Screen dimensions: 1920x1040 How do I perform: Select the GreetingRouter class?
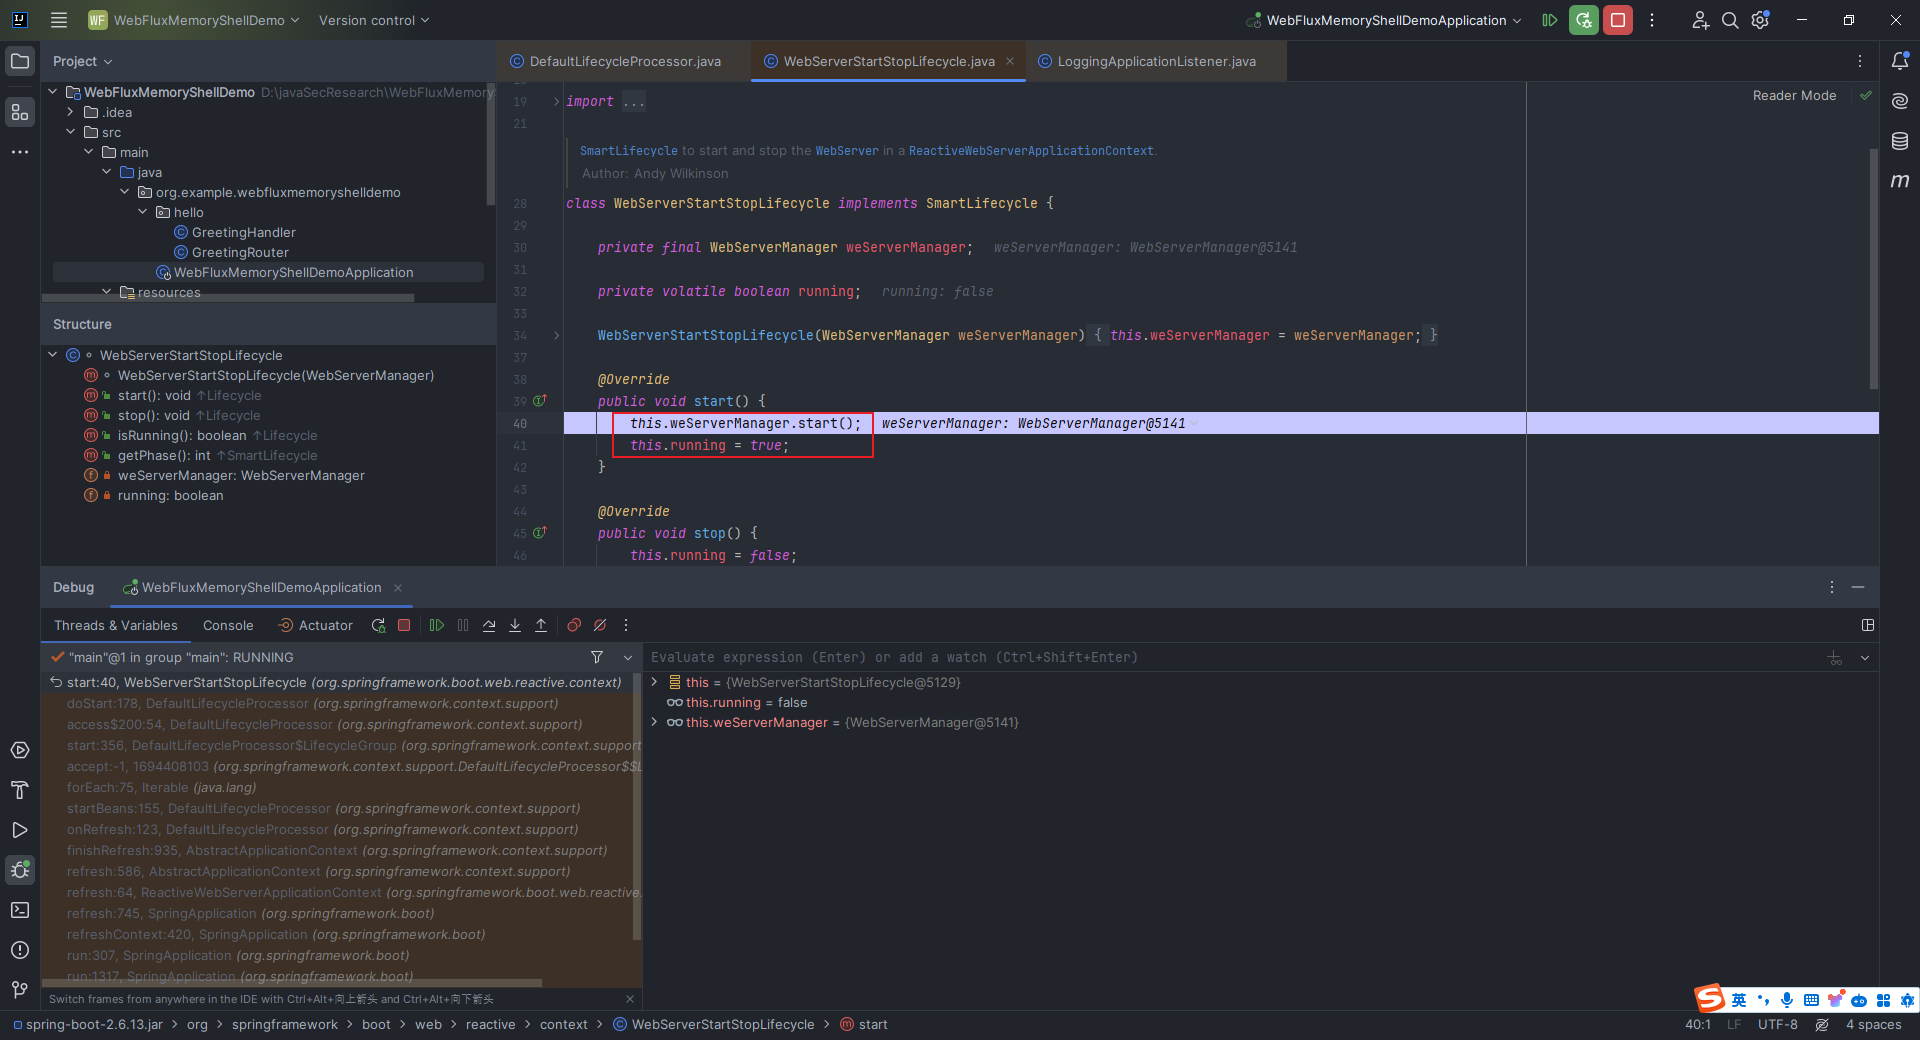pyautogui.click(x=240, y=252)
